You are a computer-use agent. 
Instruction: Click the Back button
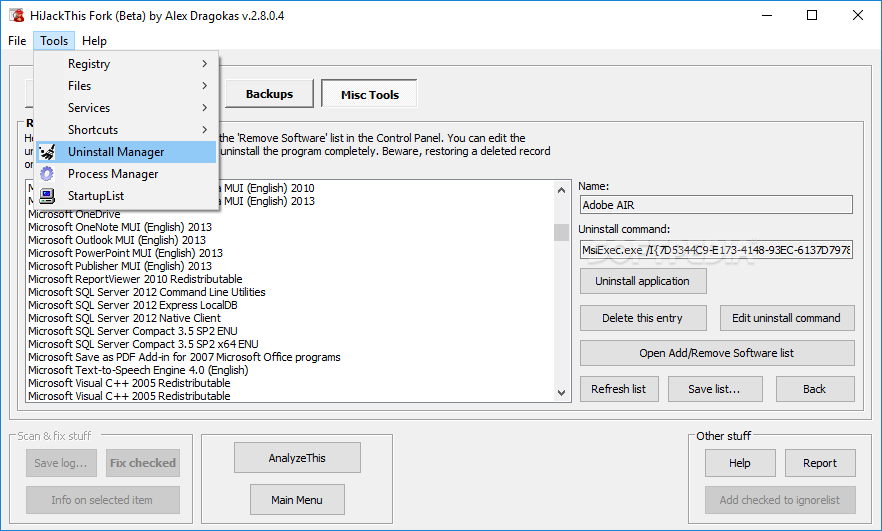pos(814,389)
